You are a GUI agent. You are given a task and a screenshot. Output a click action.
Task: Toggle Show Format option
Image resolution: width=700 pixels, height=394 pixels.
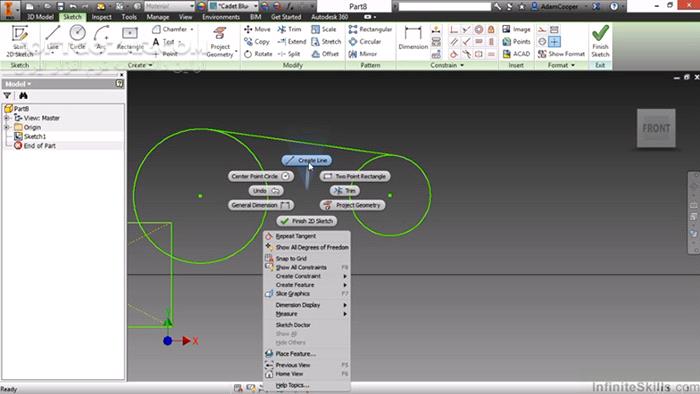pos(561,54)
